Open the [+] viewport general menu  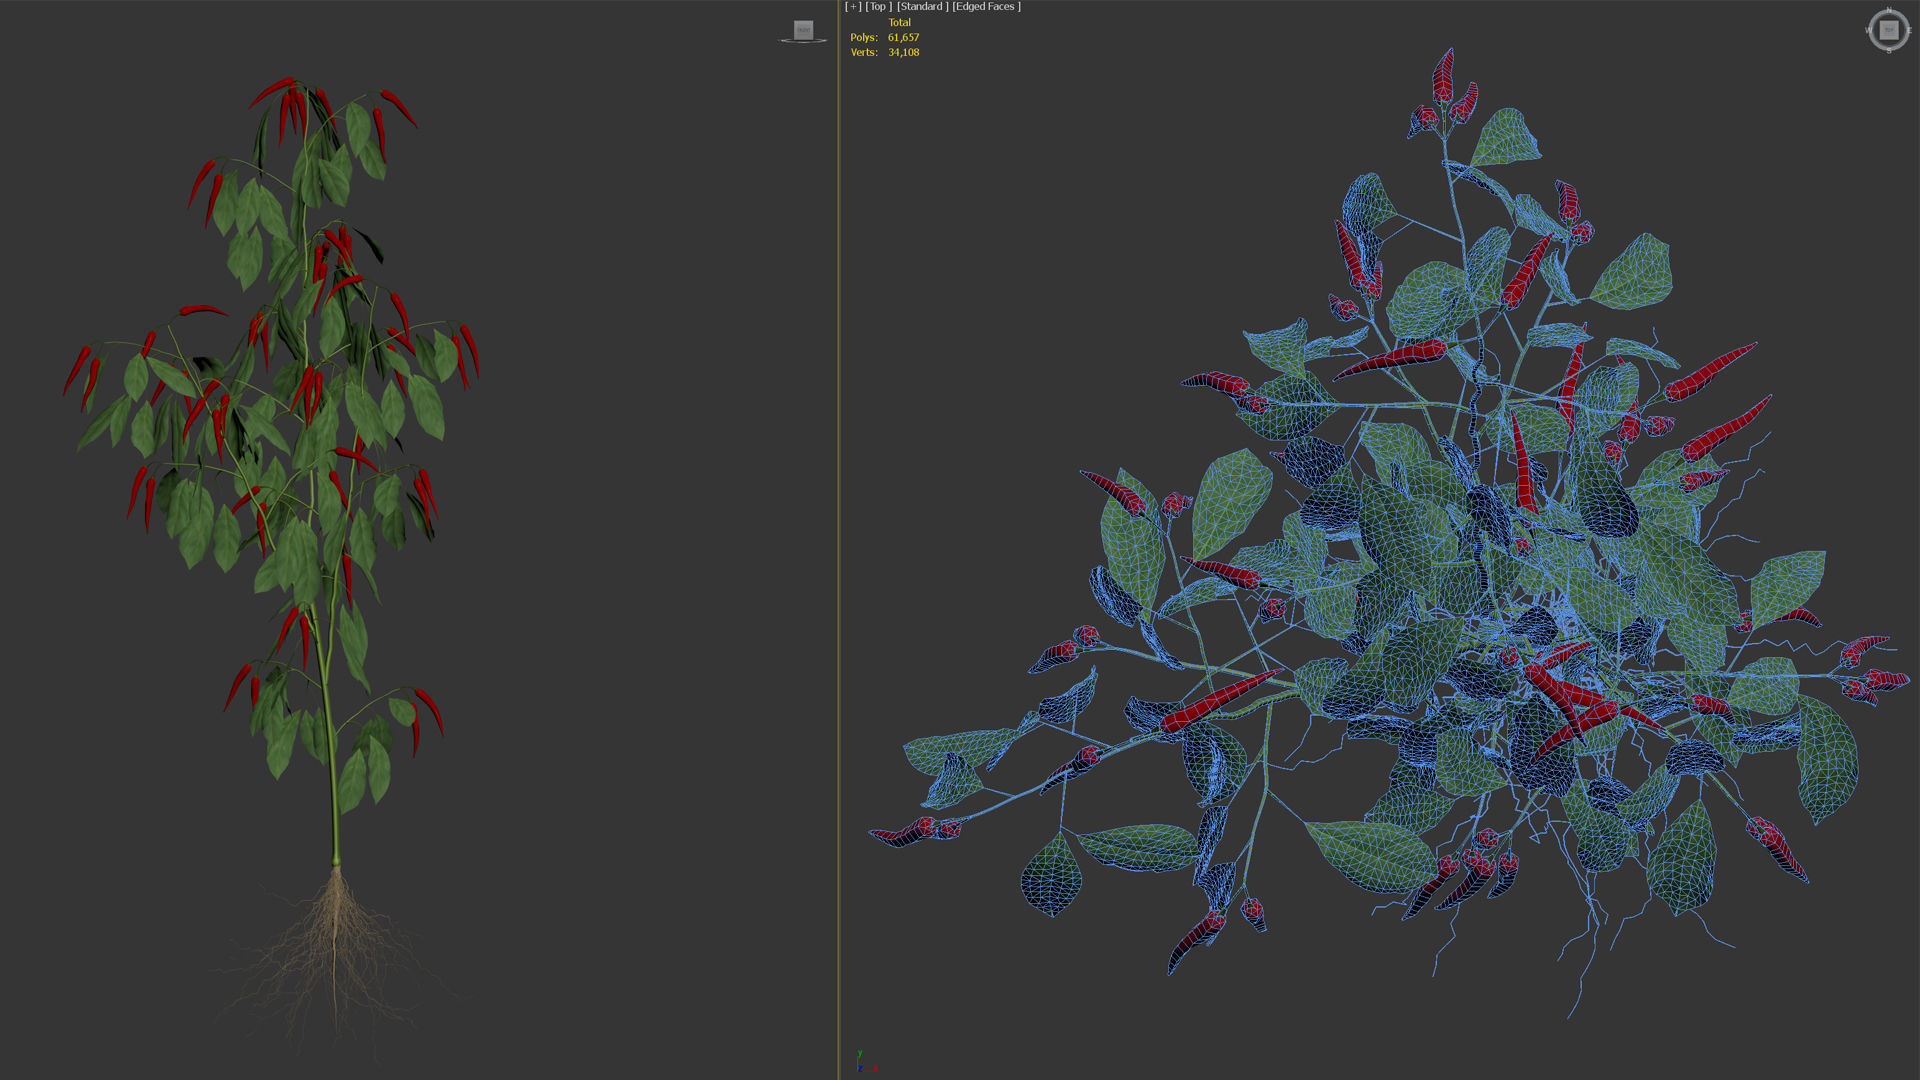click(x=853, y=7)
